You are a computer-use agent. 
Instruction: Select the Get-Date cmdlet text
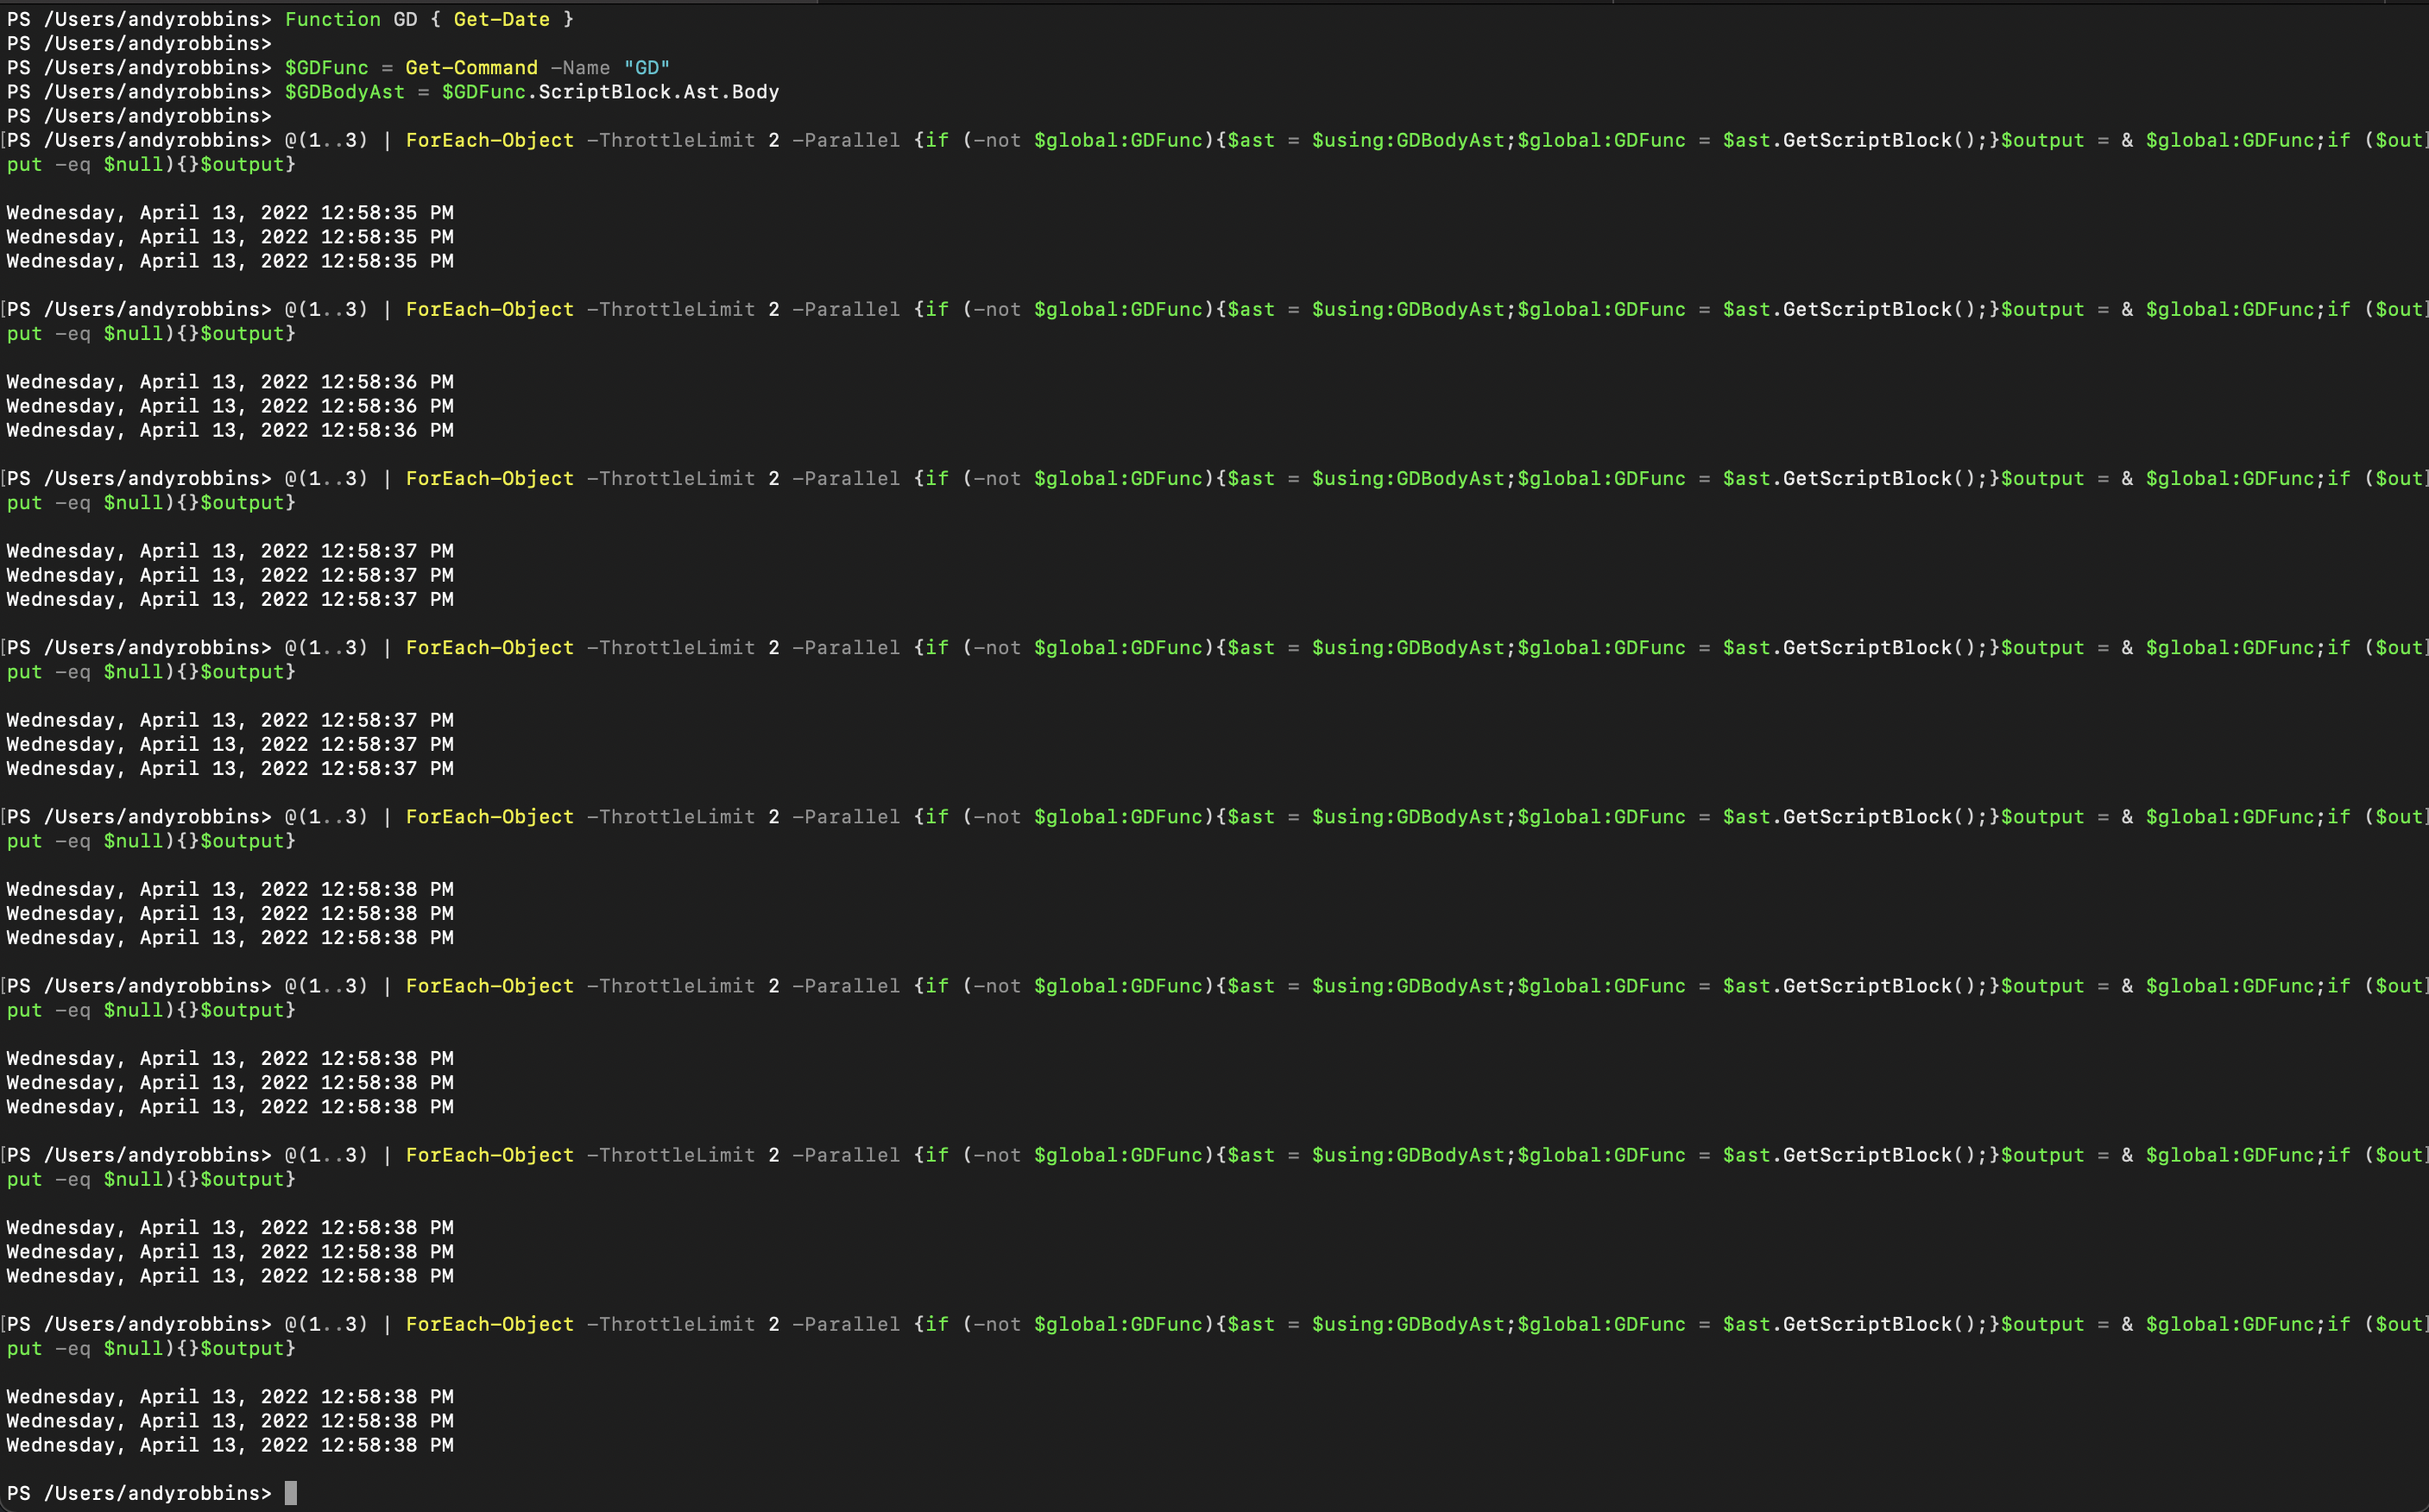click(x=500, y=19)
